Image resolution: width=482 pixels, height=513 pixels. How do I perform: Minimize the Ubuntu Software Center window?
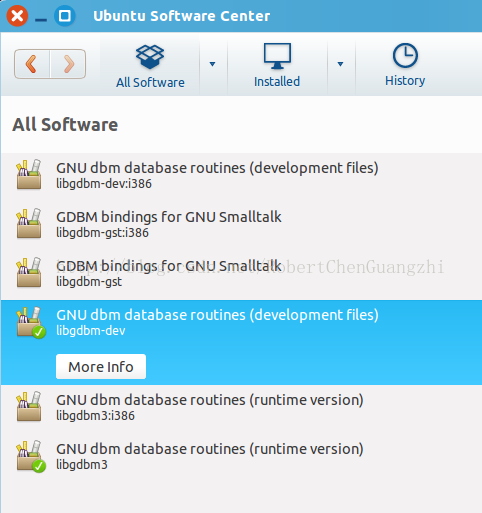point(41,20)
